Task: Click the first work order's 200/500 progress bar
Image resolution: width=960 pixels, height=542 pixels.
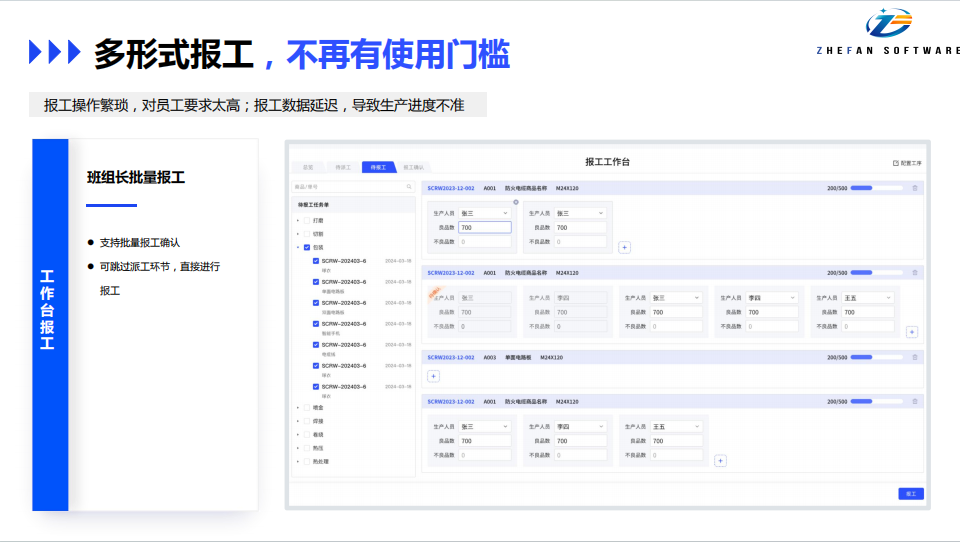Action: pos(875,188)
